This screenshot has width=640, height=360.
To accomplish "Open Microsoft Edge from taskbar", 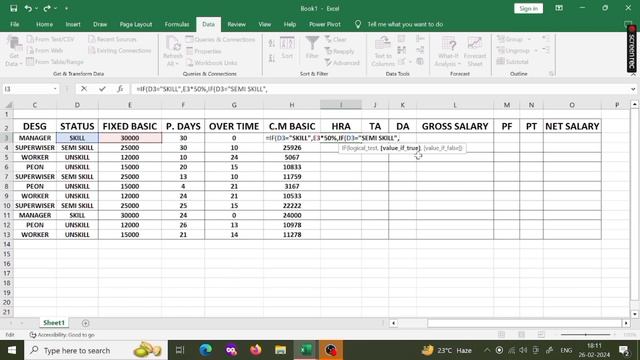I will pos(206,350).
